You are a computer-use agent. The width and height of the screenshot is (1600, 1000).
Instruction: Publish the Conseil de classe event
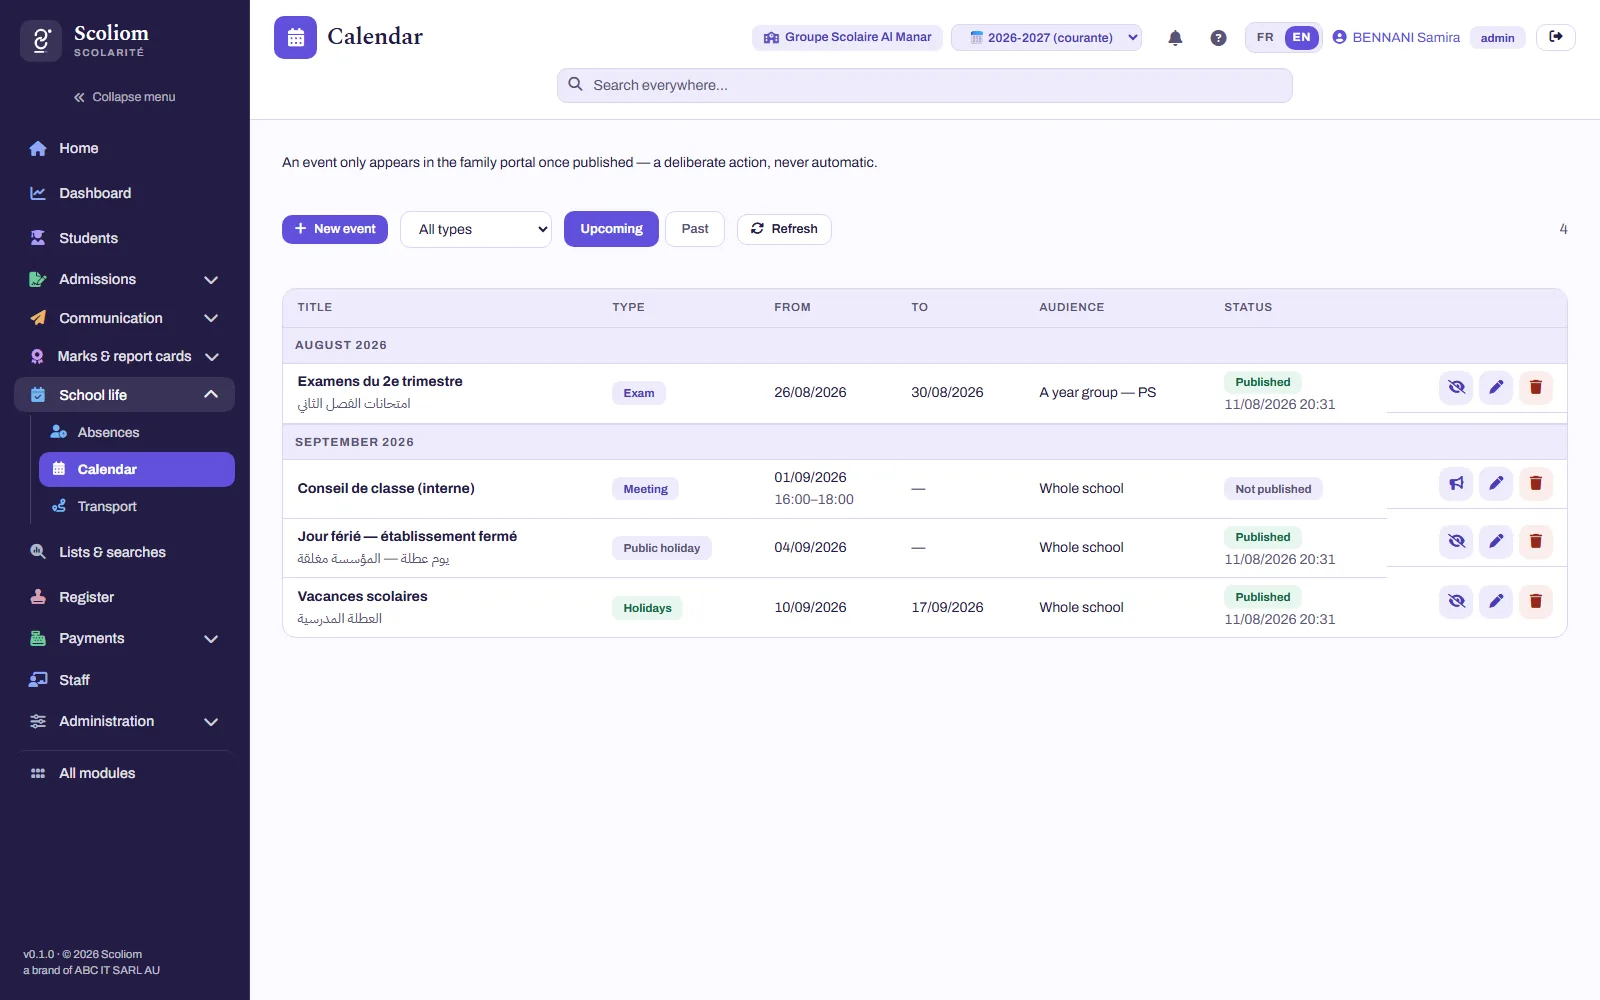(1456, 483)
